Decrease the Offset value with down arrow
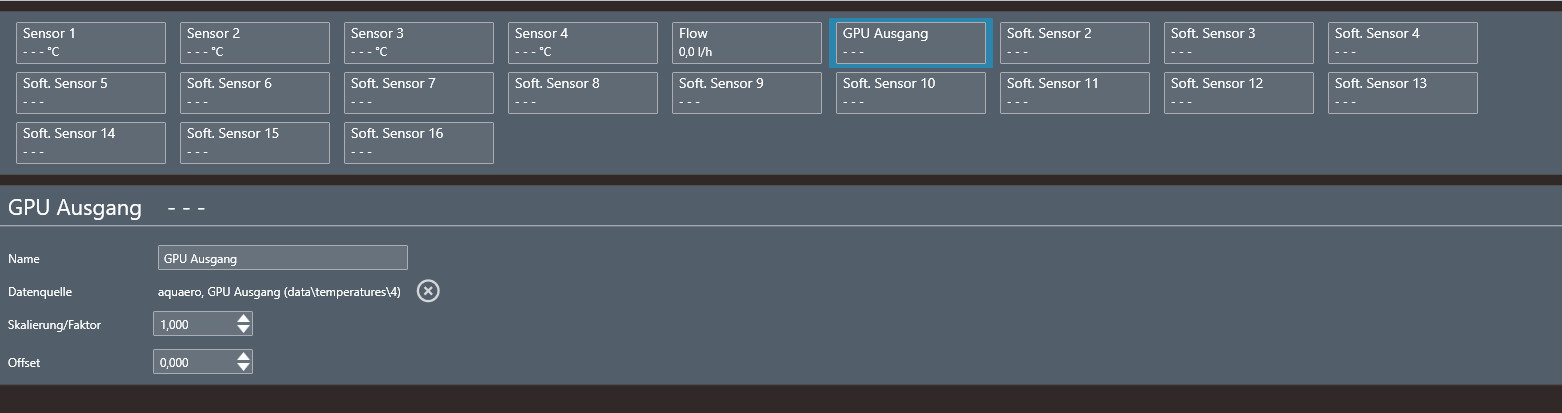The image size is (1562, 413). [243, 367]
